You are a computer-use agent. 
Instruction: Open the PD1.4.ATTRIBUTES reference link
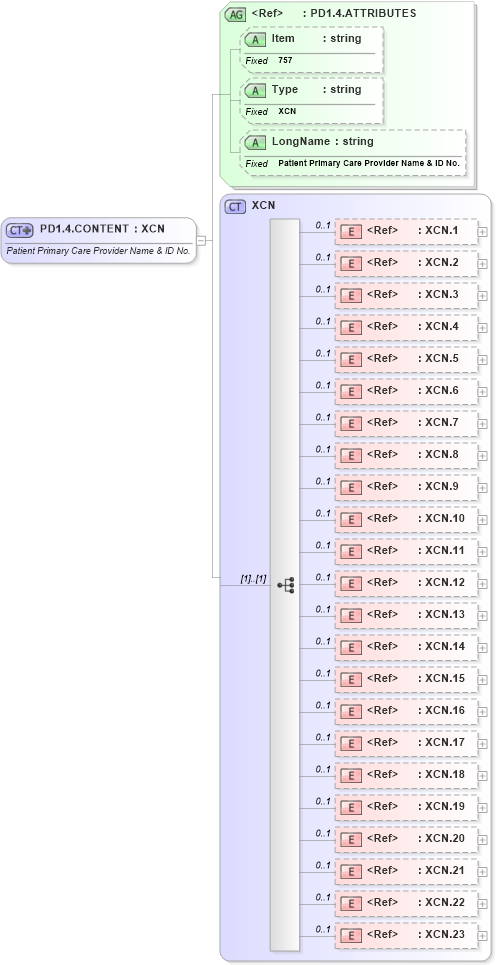tap(334, 13)
